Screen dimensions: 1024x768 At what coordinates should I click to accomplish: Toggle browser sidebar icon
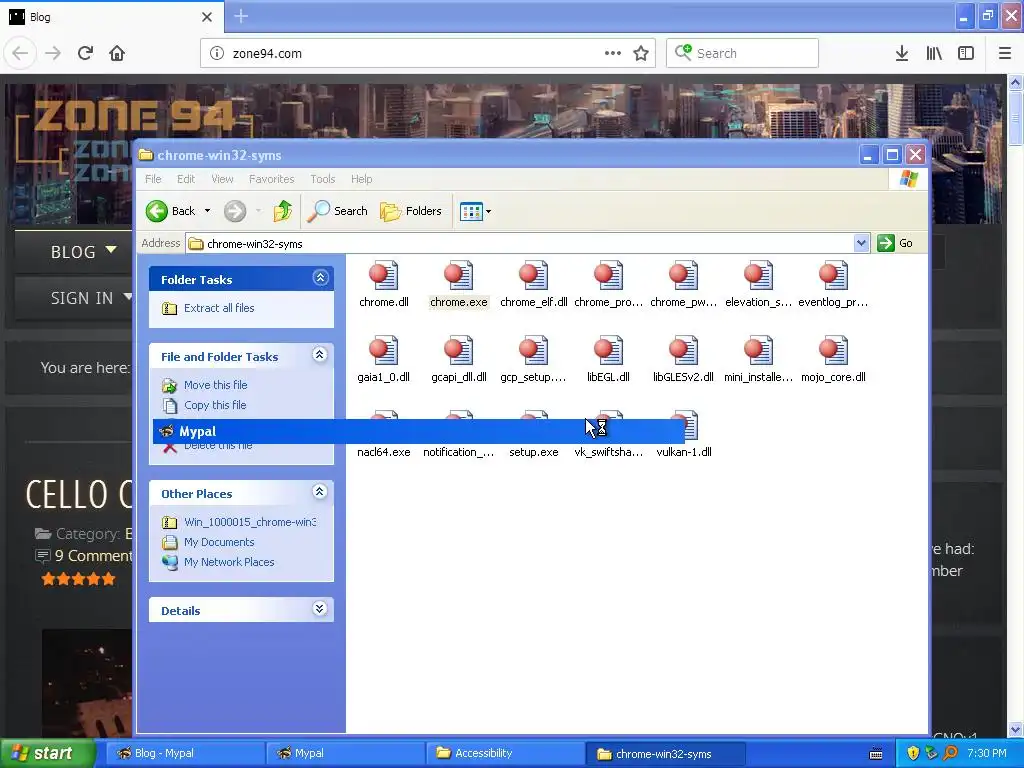[x=966, y=53]
